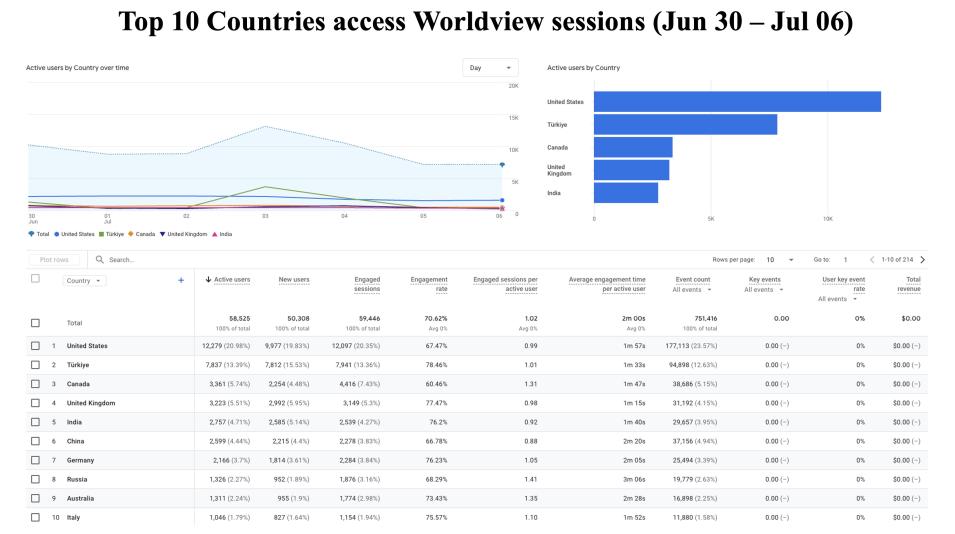The height and width of the screenshot is (534, 955).
Task: Select the China row checkbox
Action: (35, 441)
